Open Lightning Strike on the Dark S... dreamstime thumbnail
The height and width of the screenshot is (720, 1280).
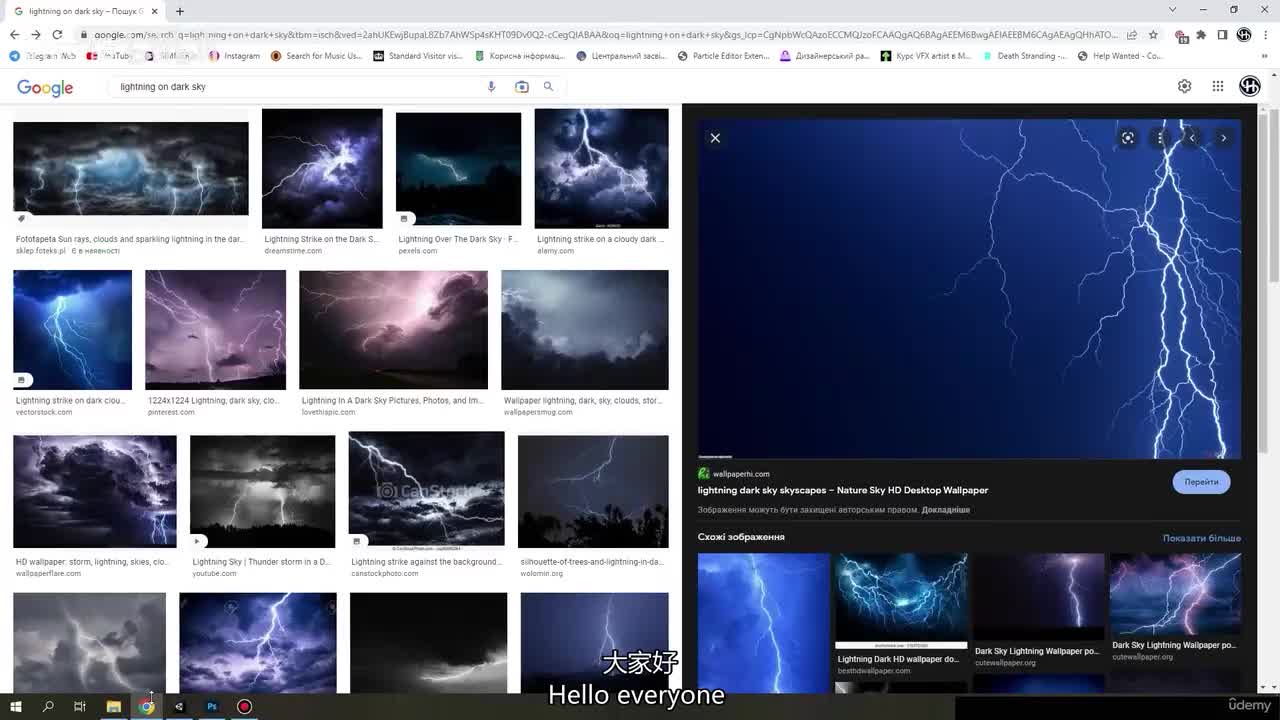pyautogui.click(x=322, y=169)
